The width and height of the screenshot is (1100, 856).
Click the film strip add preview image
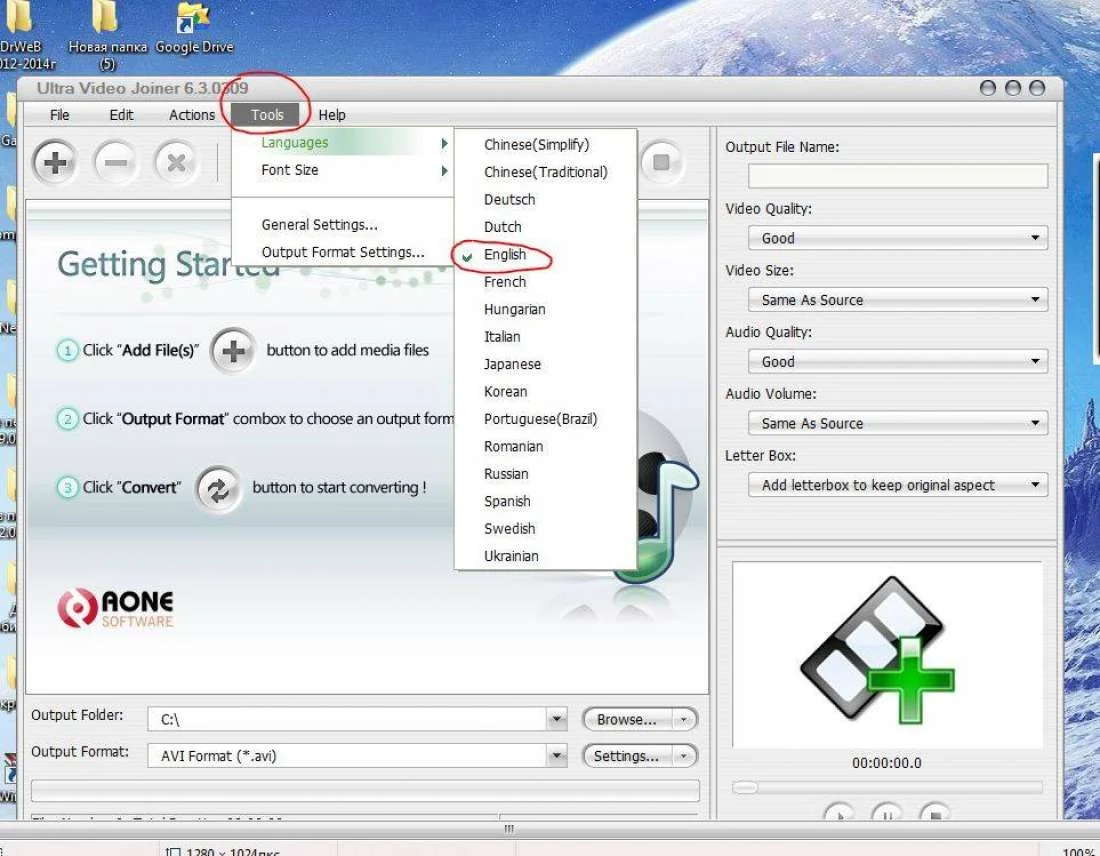coord(878,650)
